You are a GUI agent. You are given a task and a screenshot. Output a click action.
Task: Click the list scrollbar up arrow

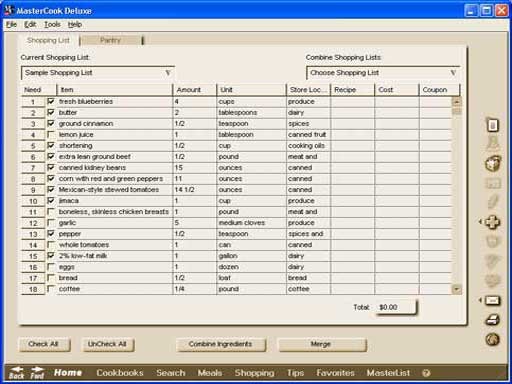click(457, 101)
